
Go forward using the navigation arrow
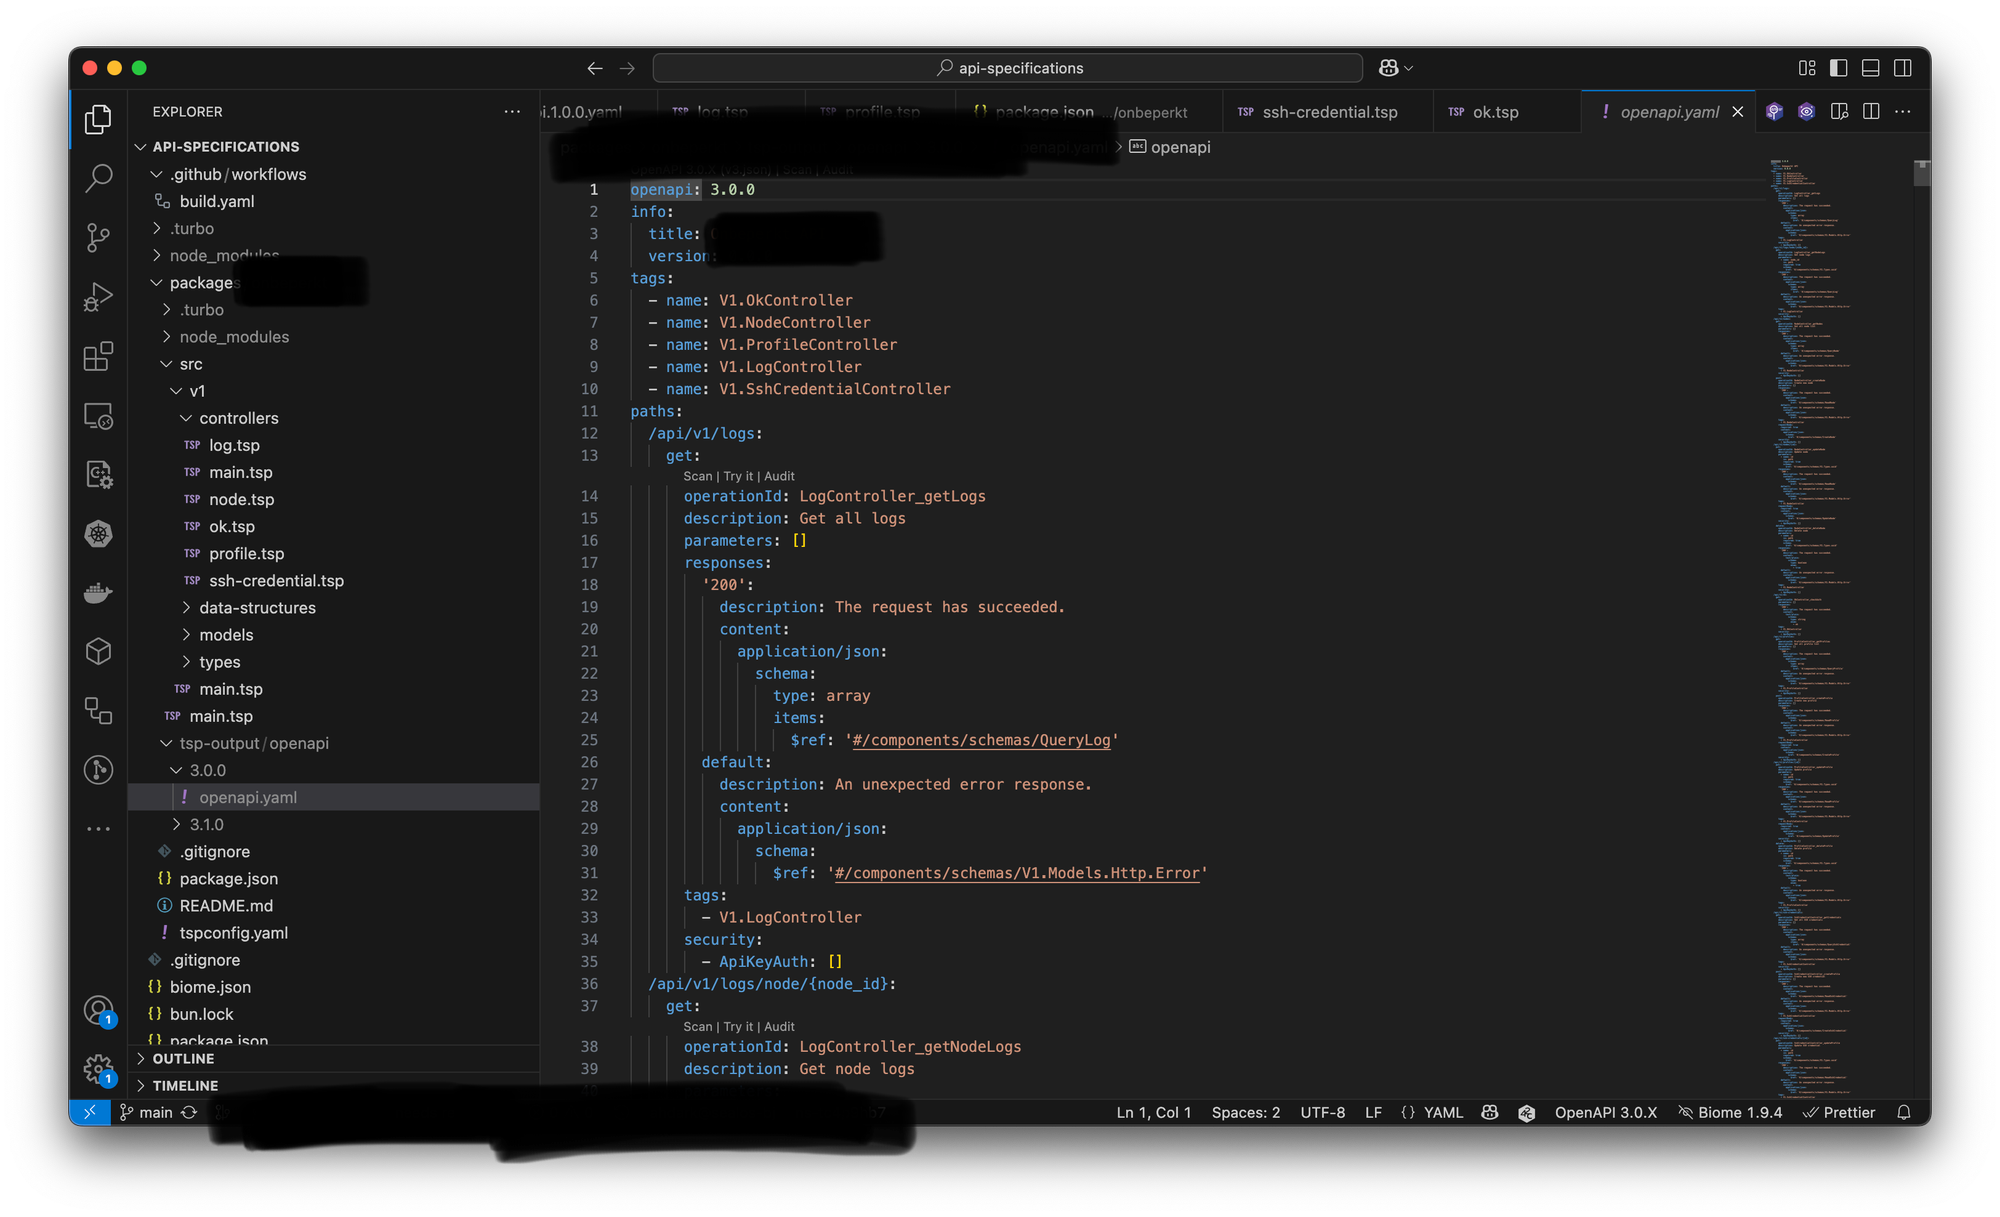627,68
